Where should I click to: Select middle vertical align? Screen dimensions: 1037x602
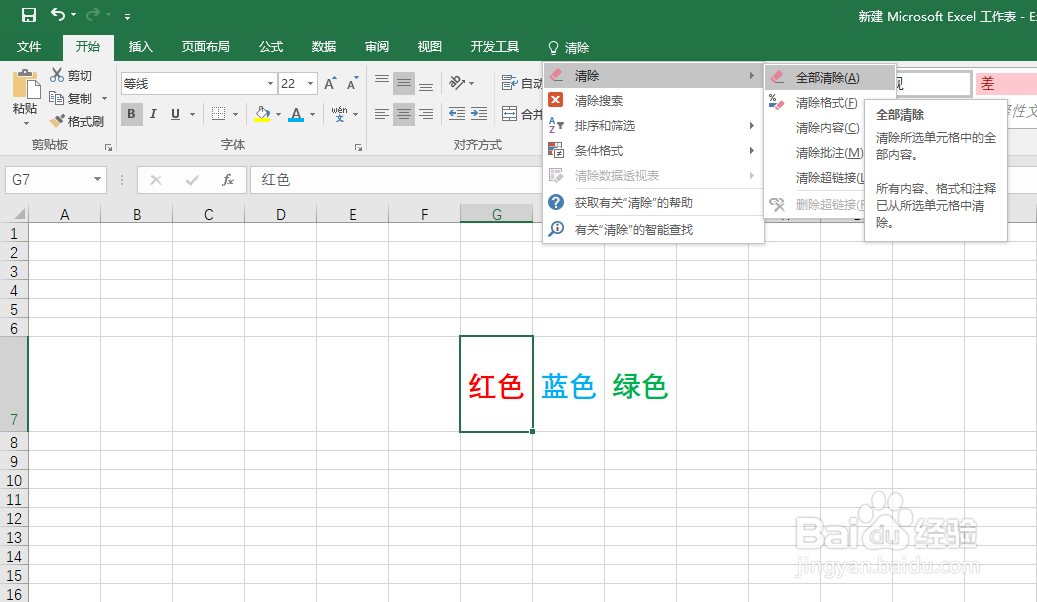(x=403, y=83)
